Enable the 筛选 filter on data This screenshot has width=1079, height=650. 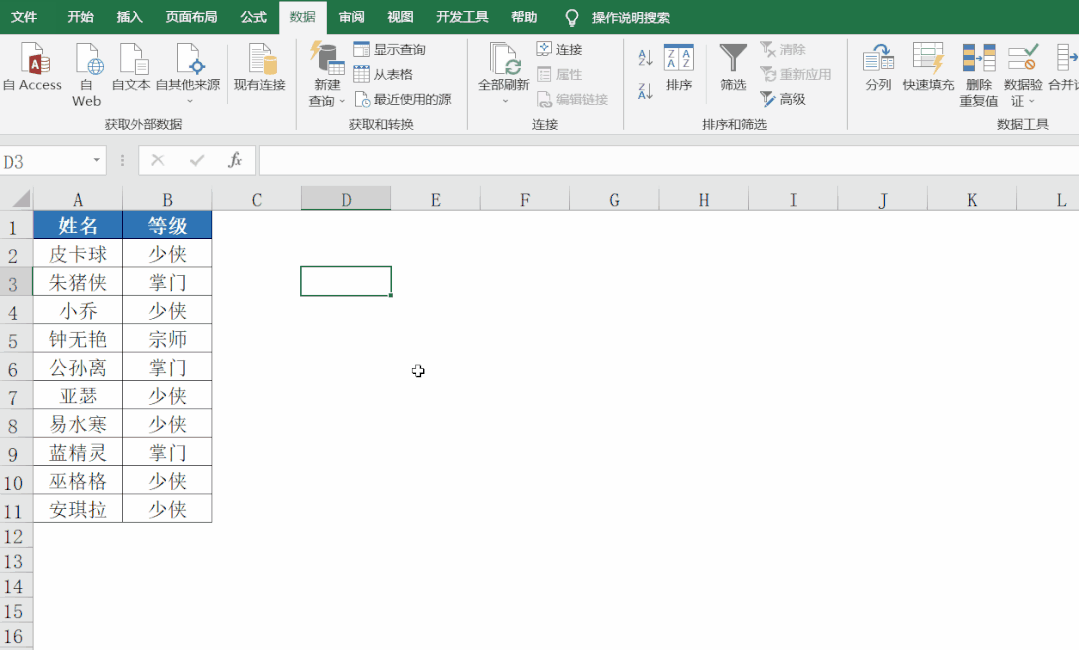732,70
